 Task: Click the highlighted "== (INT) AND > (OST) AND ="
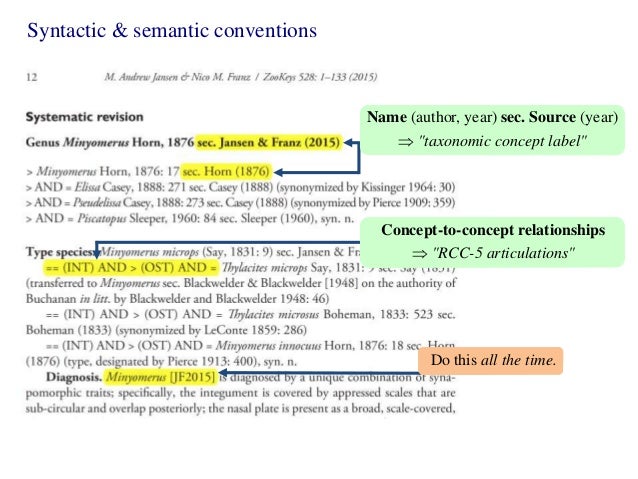pos(132,267)
